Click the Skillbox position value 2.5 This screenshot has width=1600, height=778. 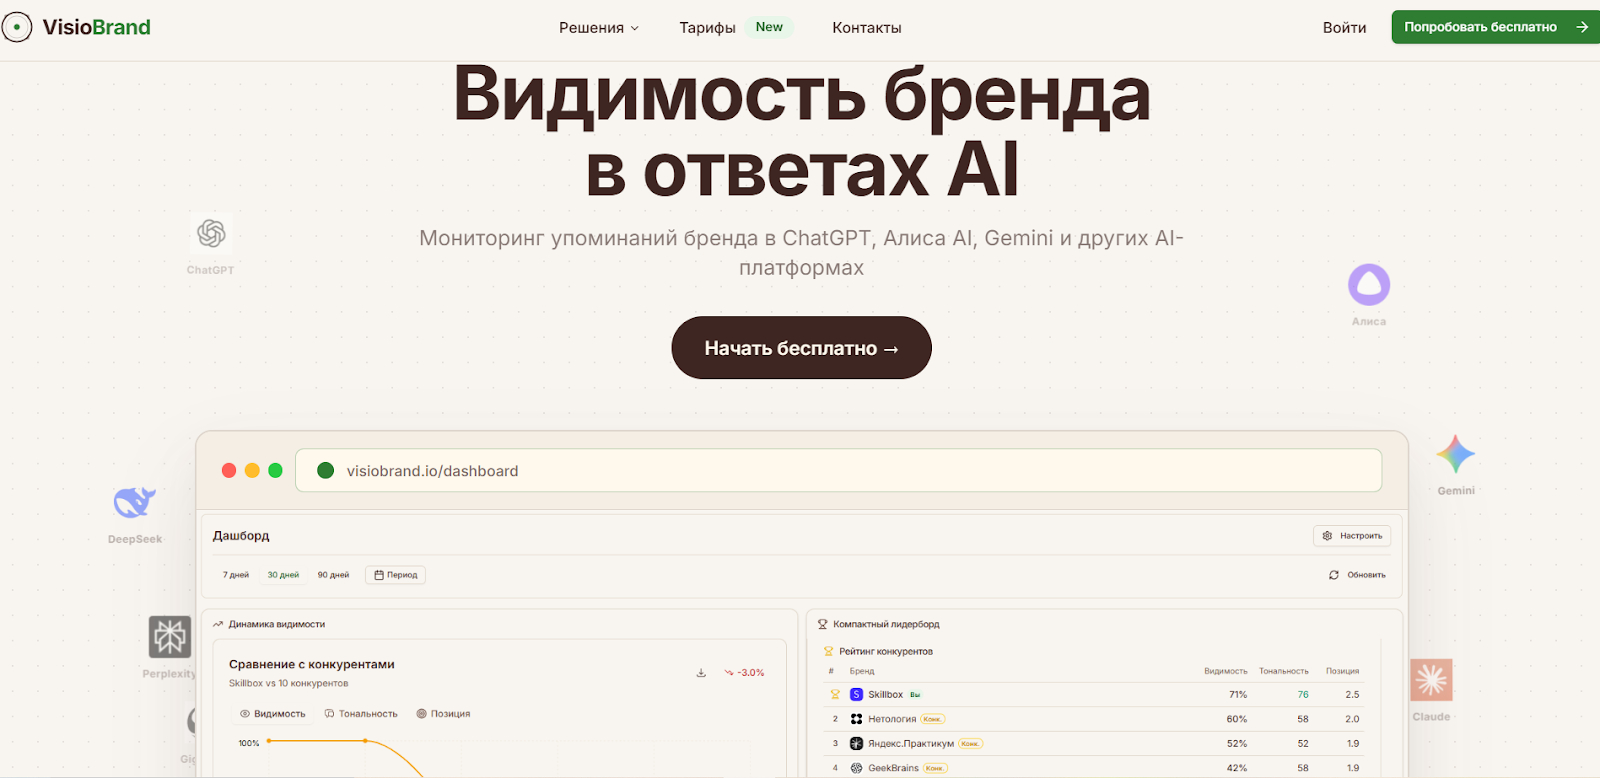pos(1352,695)
